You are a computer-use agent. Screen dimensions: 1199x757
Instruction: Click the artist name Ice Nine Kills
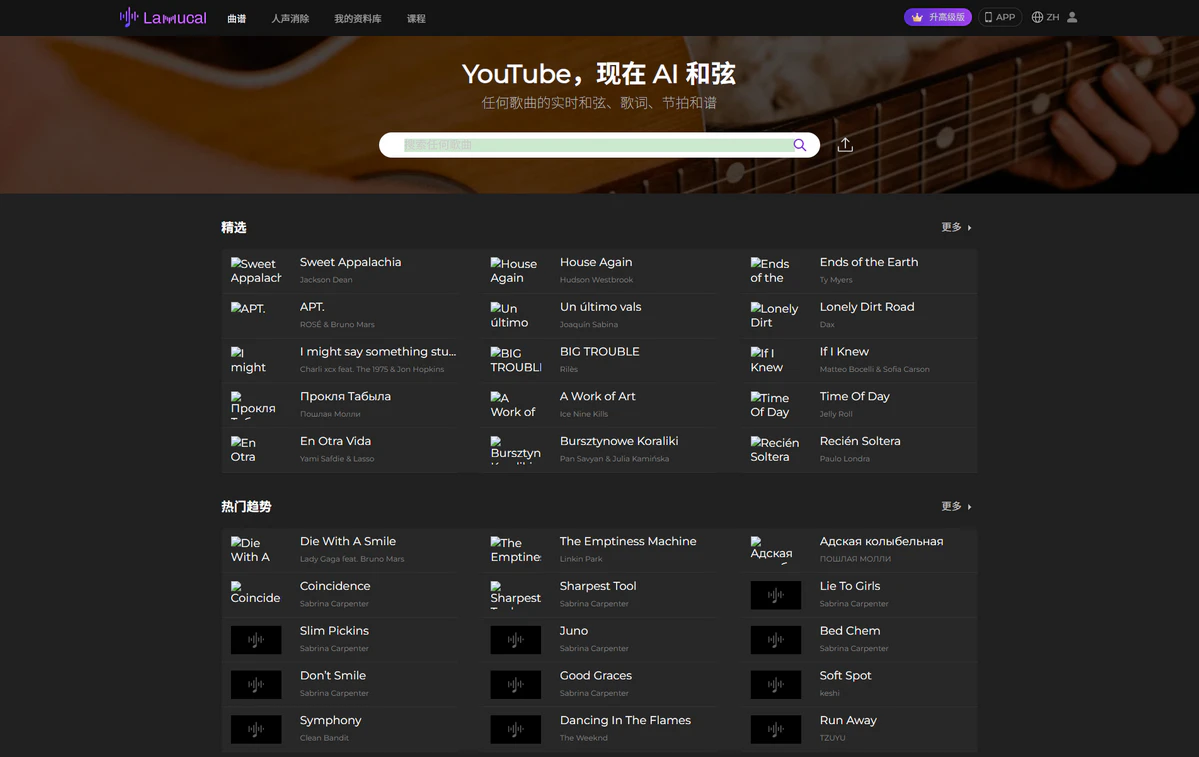[583, 414]
